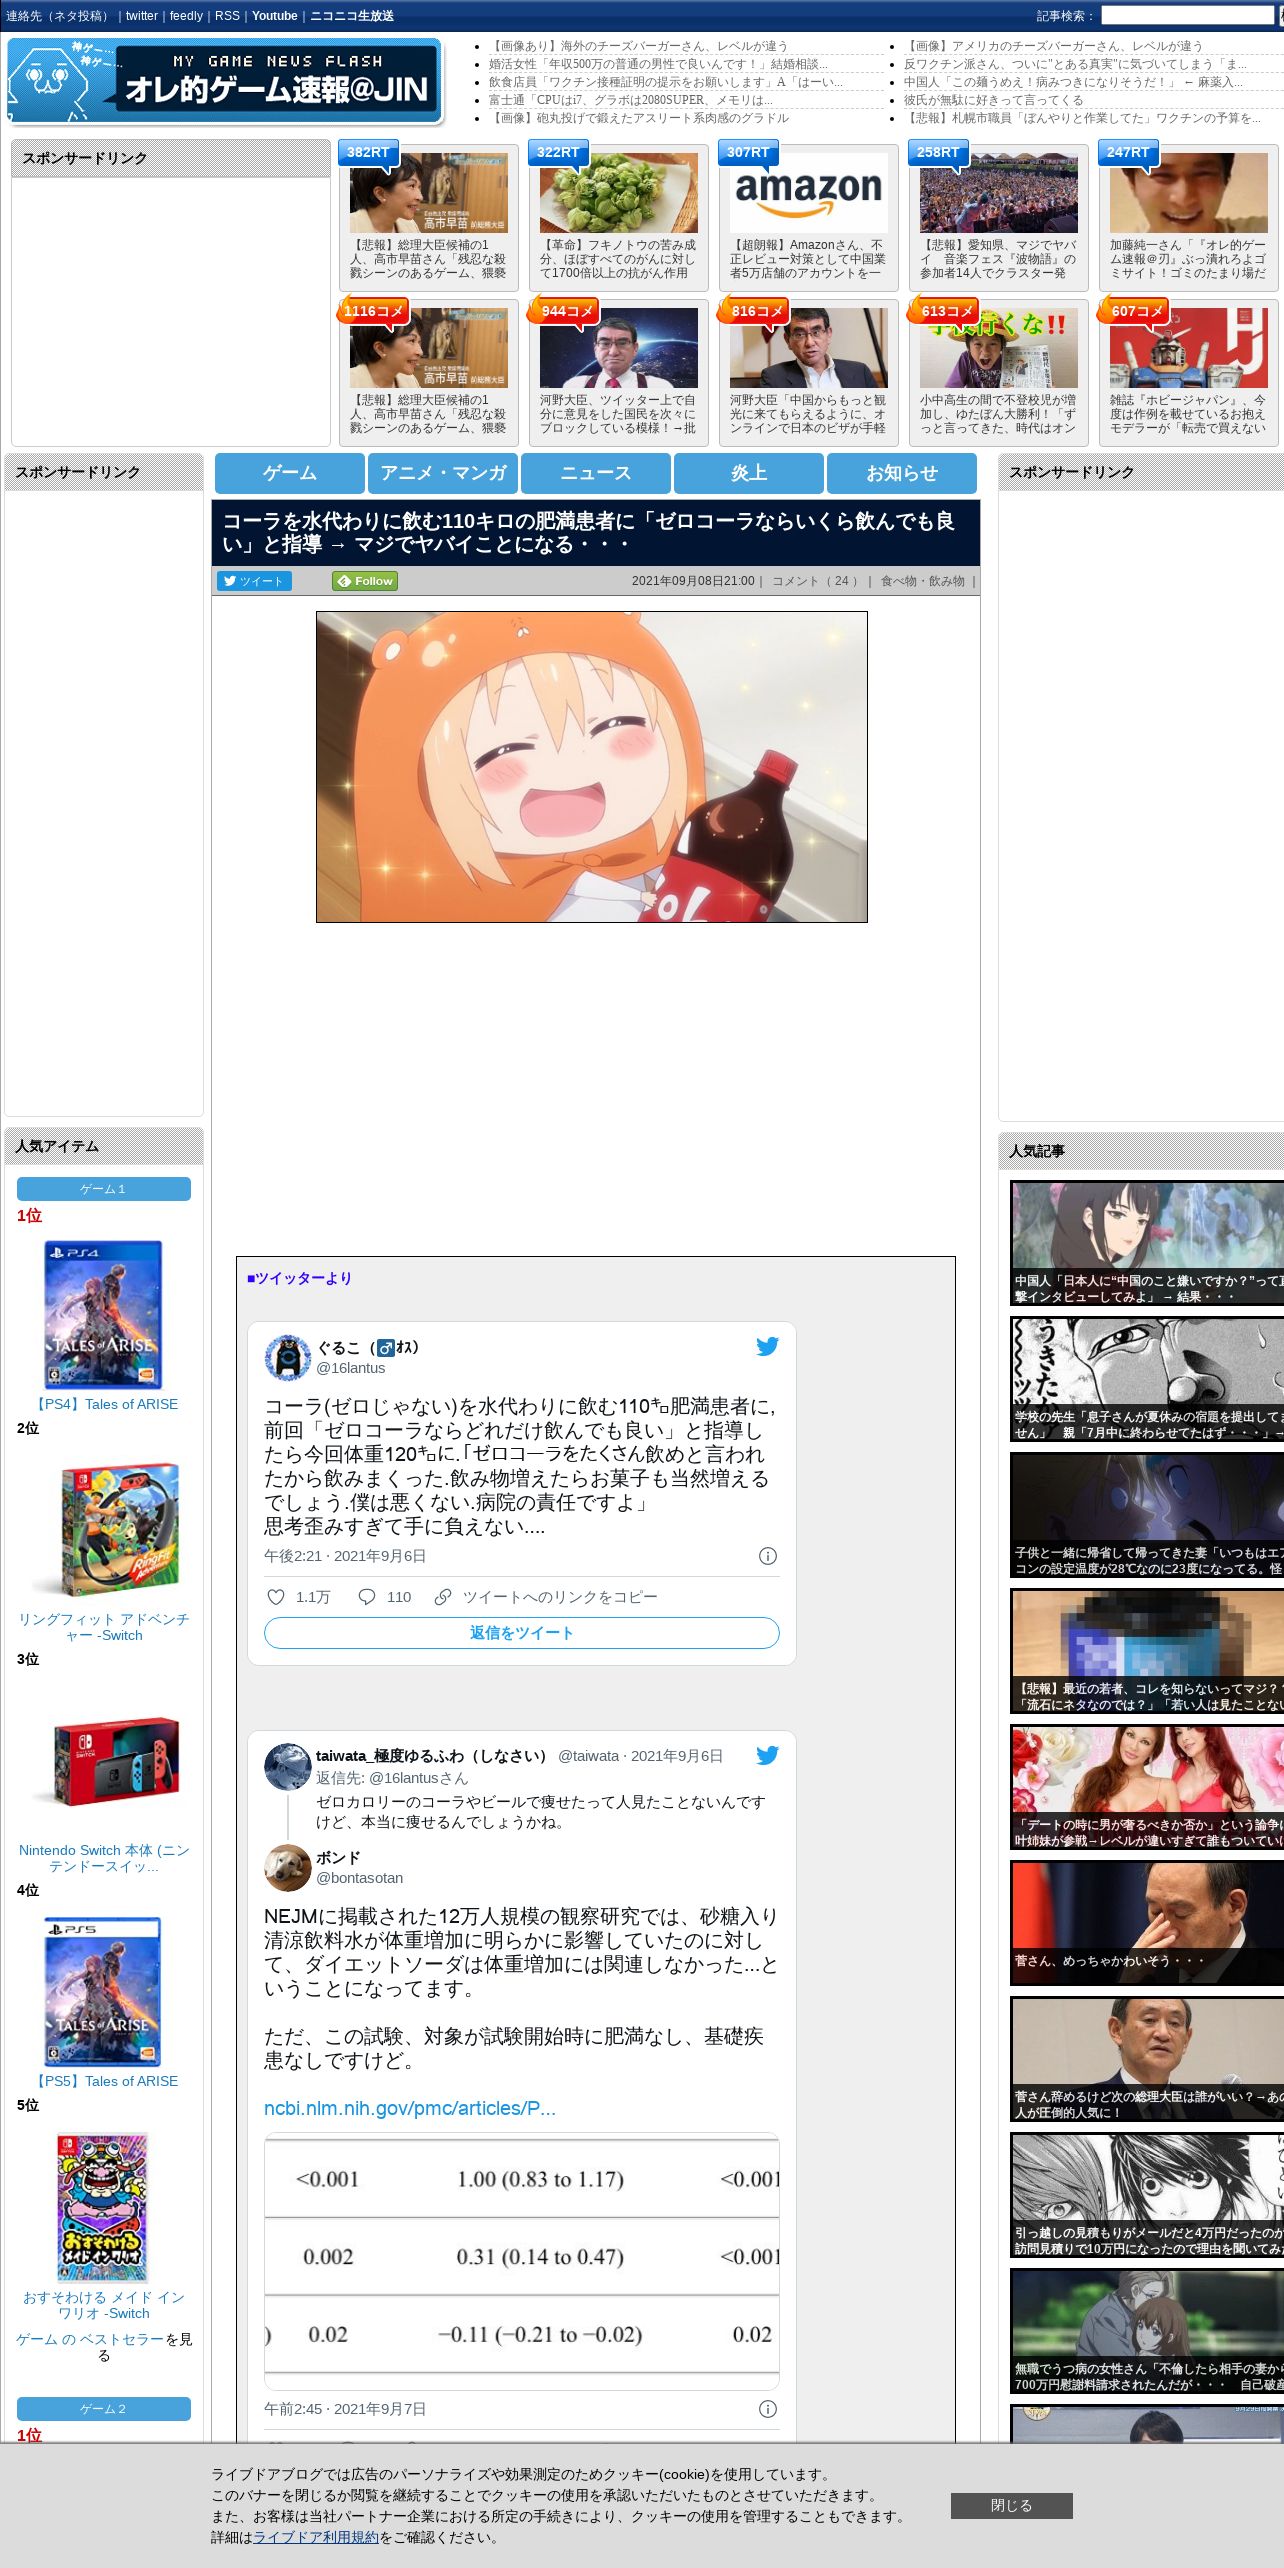
Task: Click headline 彼氏が無駄に好きって言ってくる
Action: pos(993,100)
